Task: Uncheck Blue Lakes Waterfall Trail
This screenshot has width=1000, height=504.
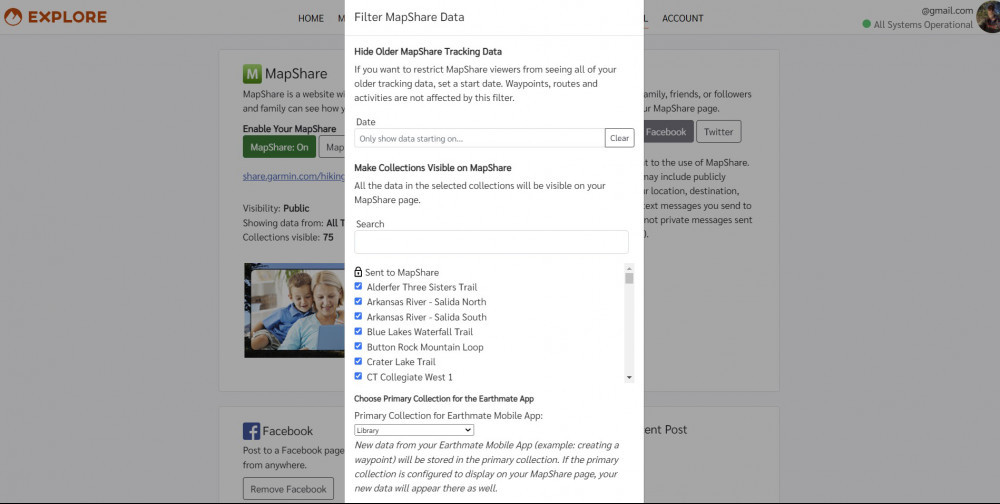Action: click(358, 331)
